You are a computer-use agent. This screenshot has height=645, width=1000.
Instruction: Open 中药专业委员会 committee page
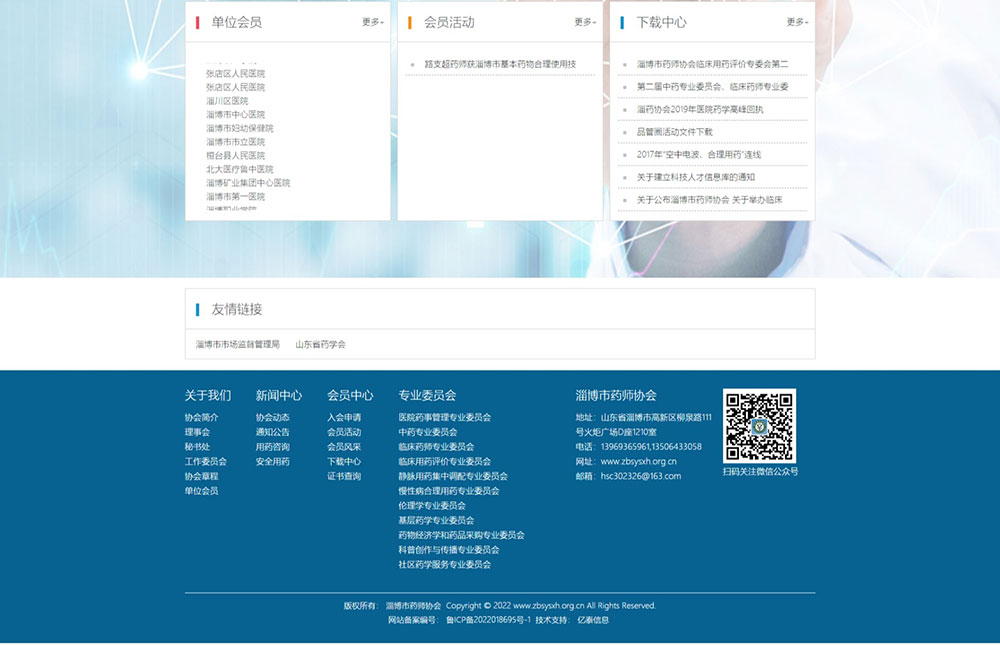428,432
